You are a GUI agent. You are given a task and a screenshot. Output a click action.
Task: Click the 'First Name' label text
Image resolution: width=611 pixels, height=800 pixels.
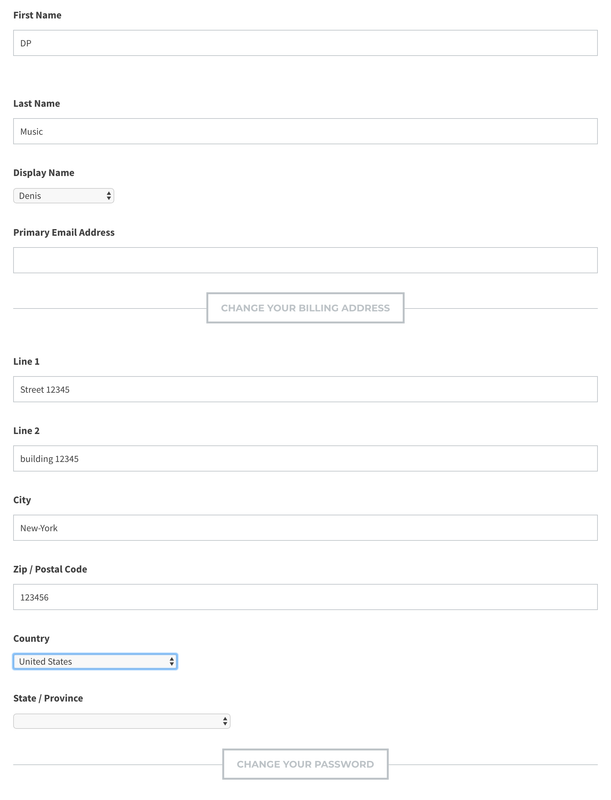coord(37,15)
